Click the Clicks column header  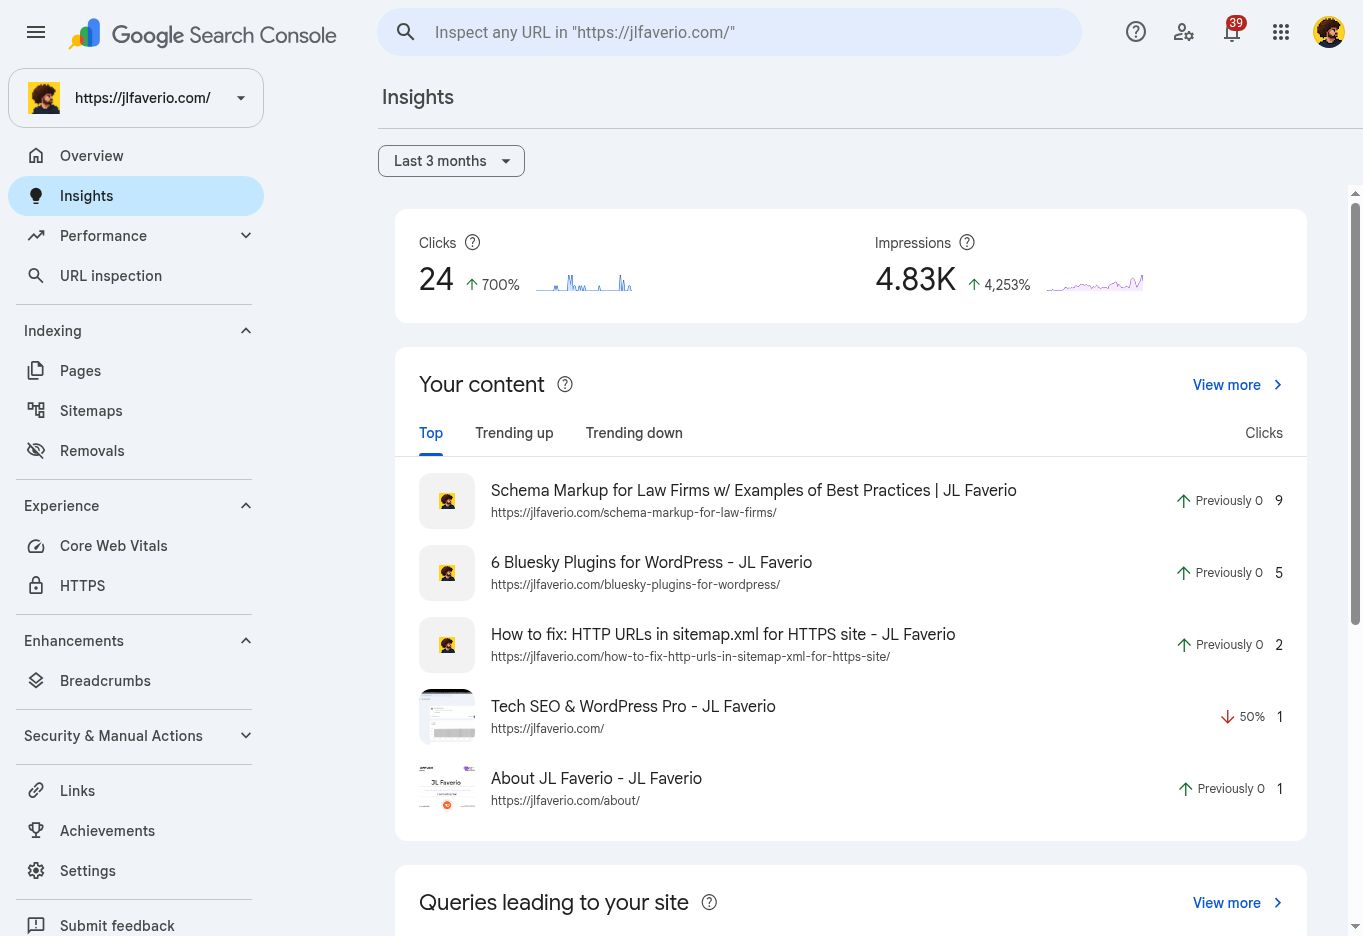pyautogui.click(x=1264, y=433)
